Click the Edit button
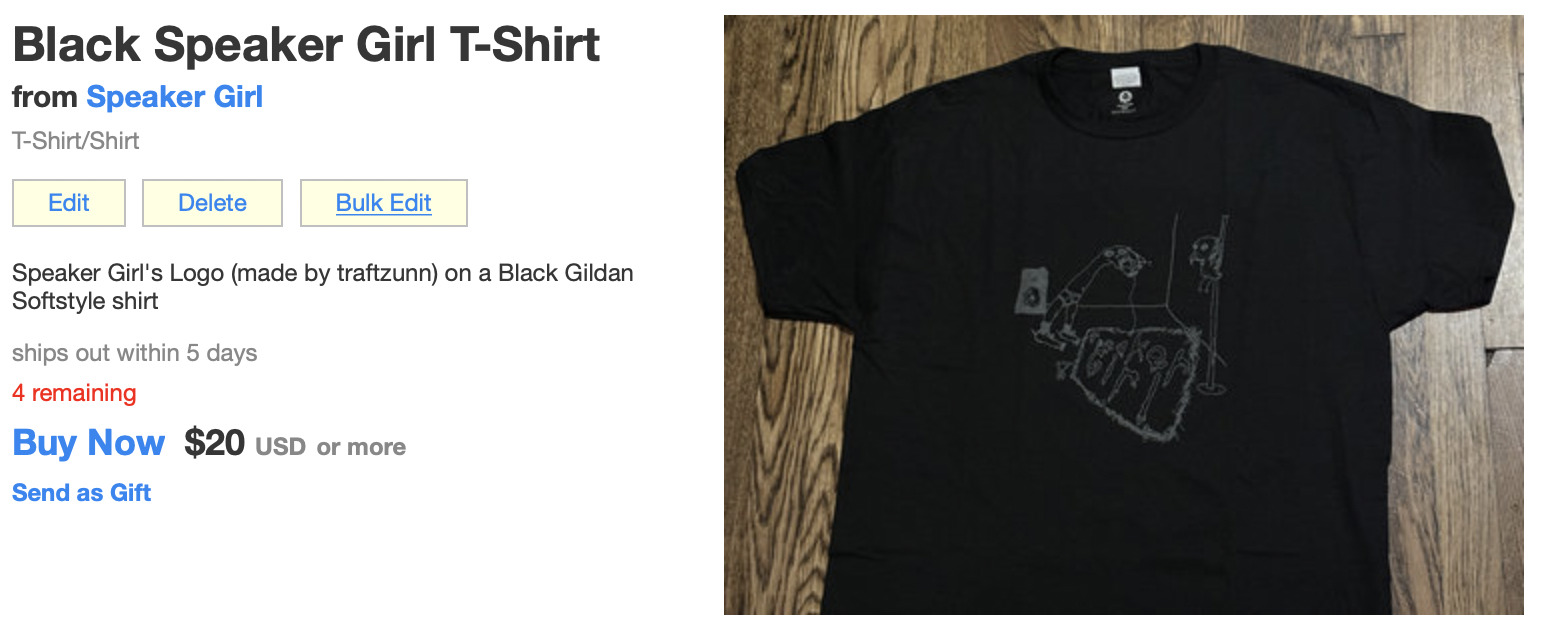 point(69,203)
